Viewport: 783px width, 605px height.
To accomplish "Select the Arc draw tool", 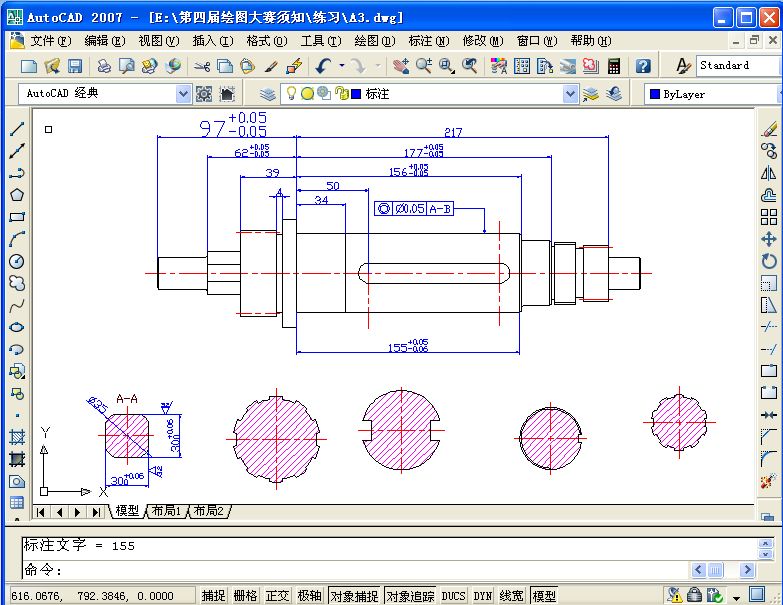I will (17, 239).
